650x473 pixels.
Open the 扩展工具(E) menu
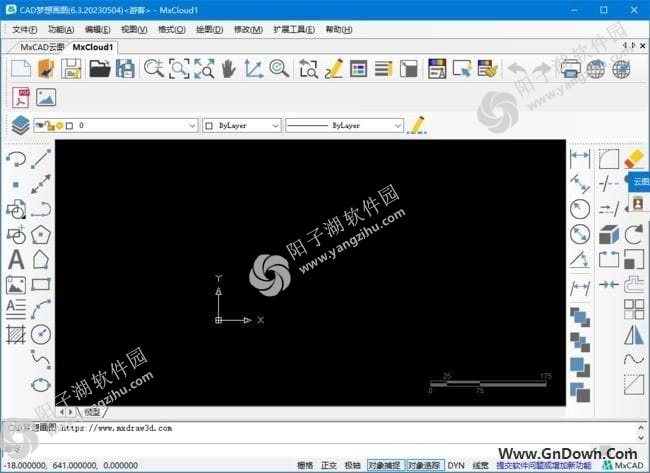pyautogui.click(x=293, y=29)
